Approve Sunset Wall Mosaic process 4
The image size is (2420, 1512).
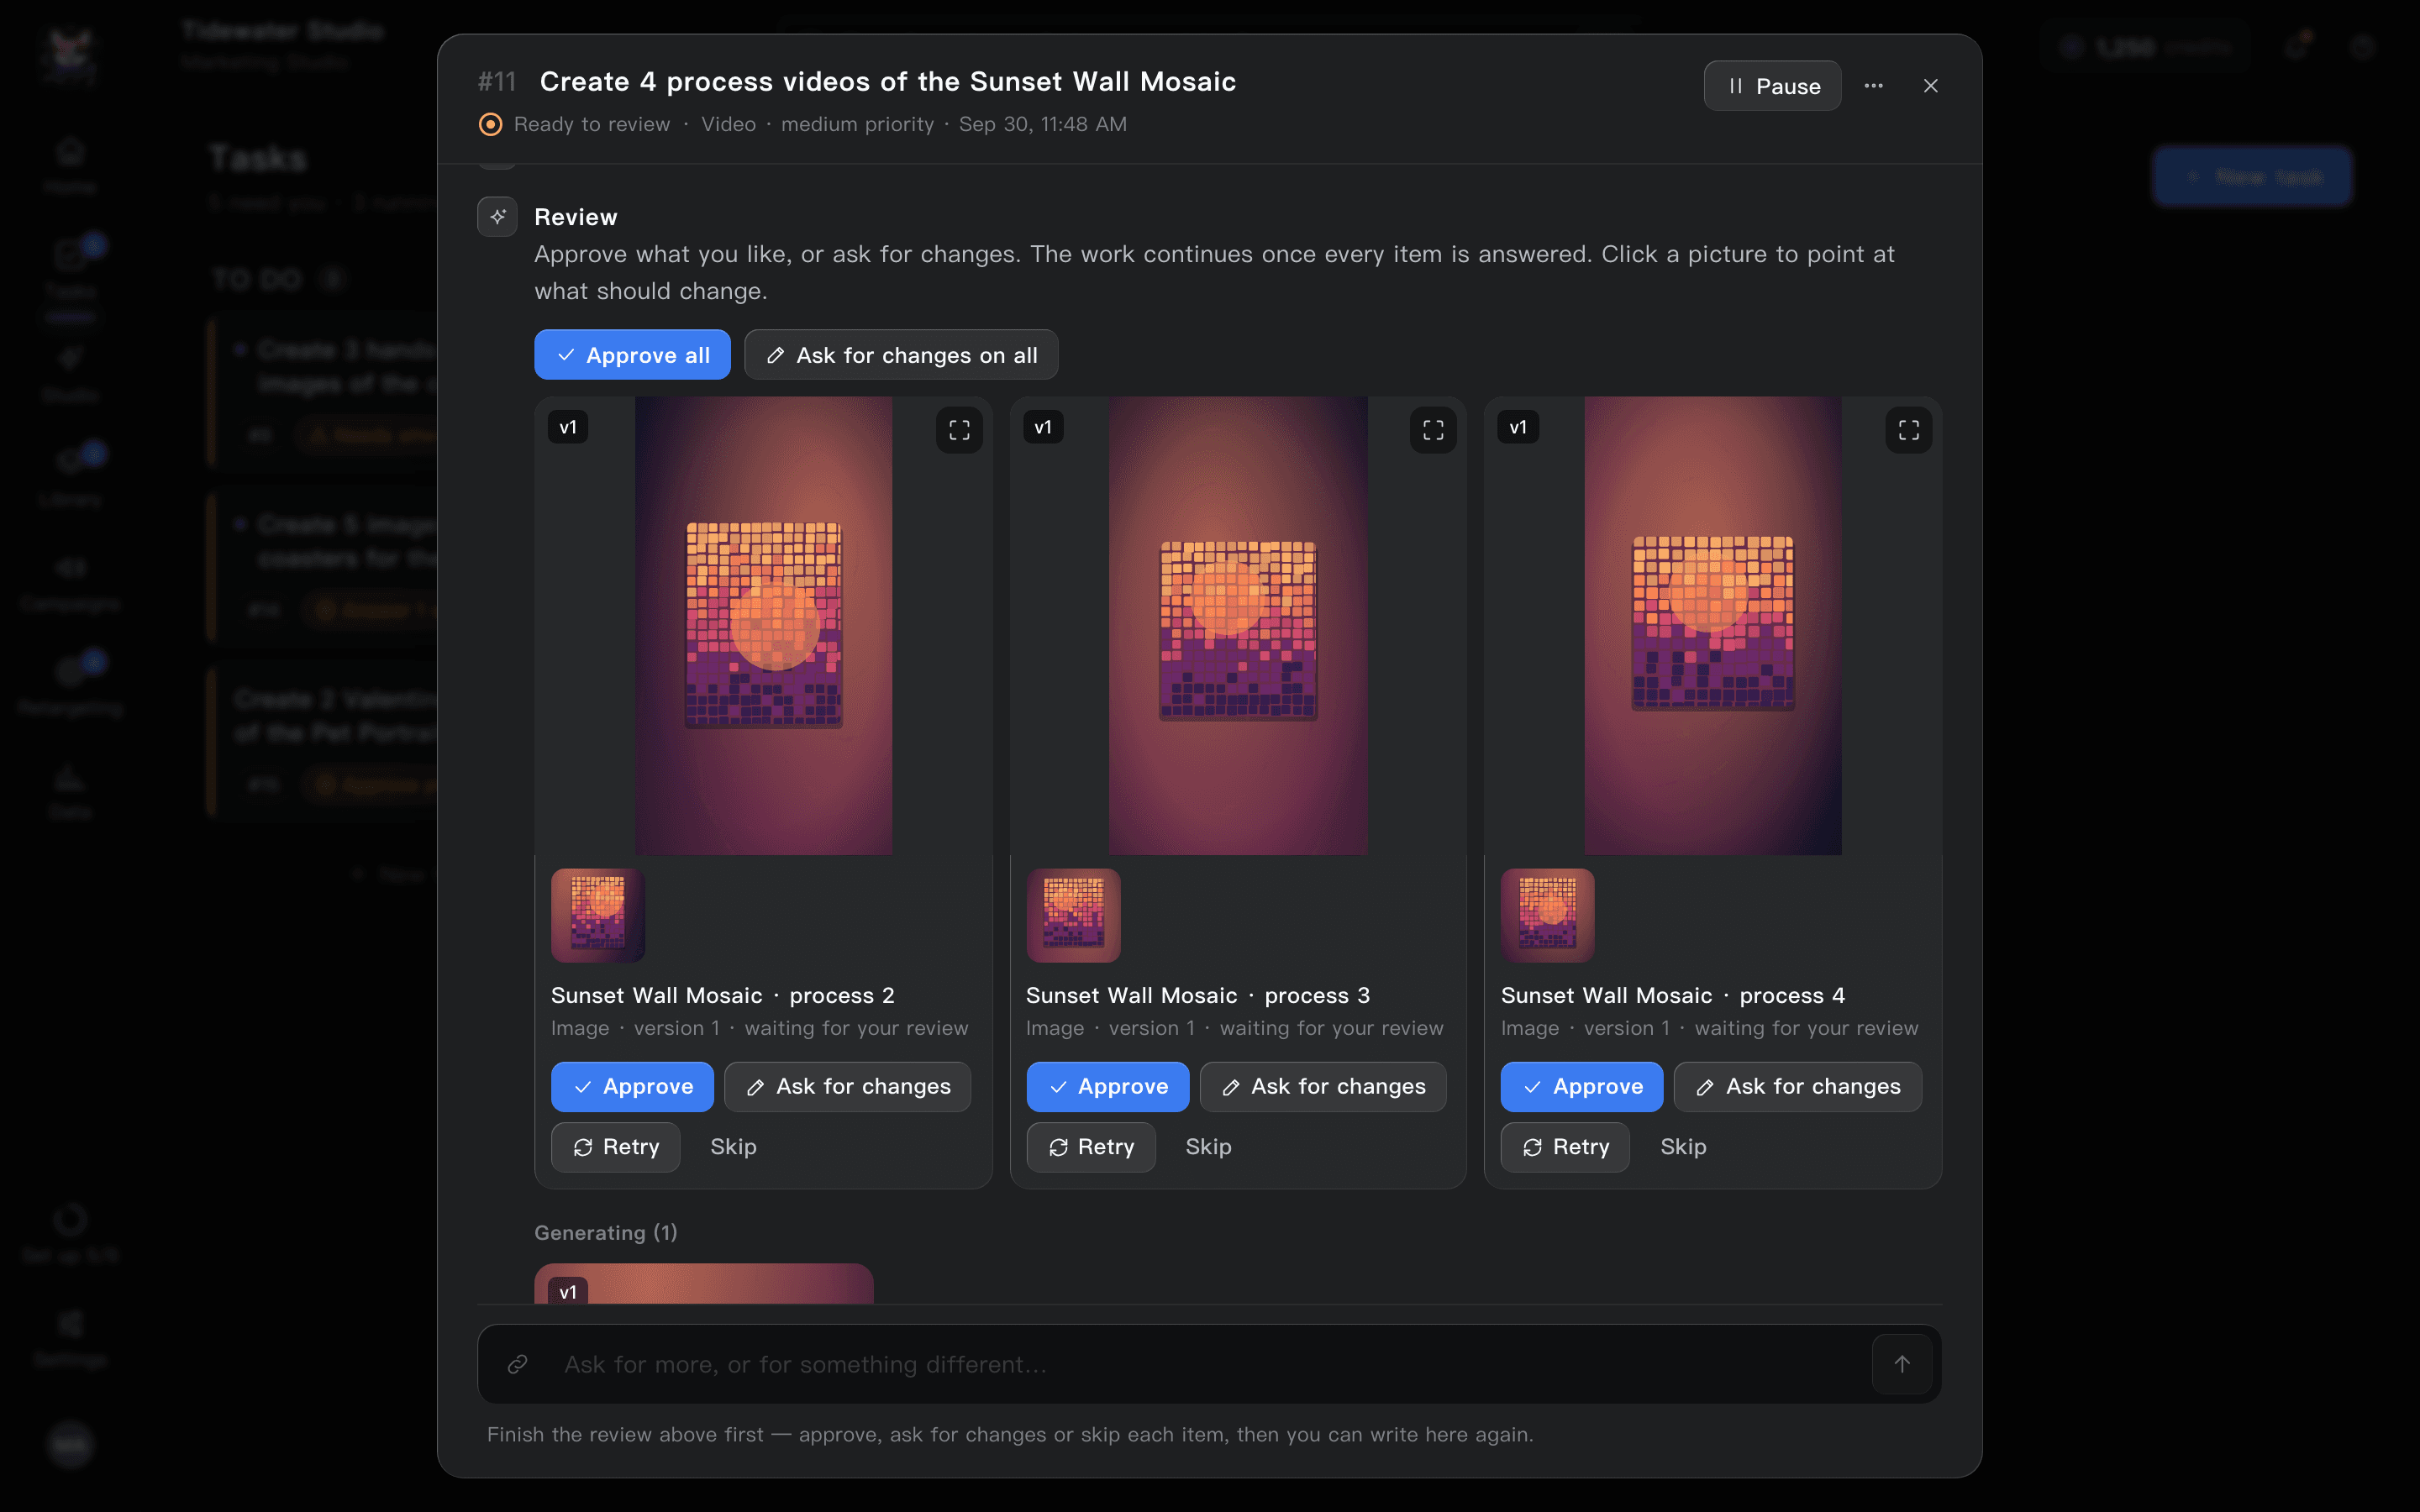point(1582,1087)
